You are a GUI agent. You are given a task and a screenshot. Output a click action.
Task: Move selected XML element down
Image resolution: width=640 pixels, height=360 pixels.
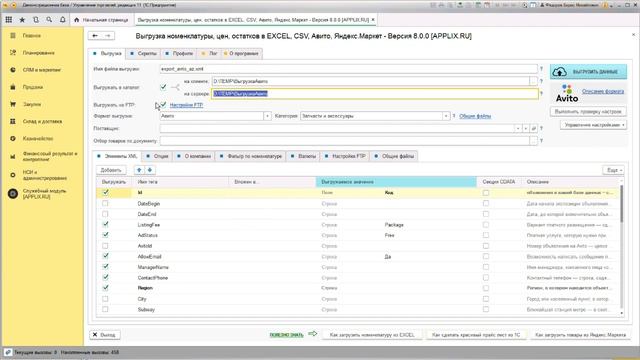coord(150,170)
